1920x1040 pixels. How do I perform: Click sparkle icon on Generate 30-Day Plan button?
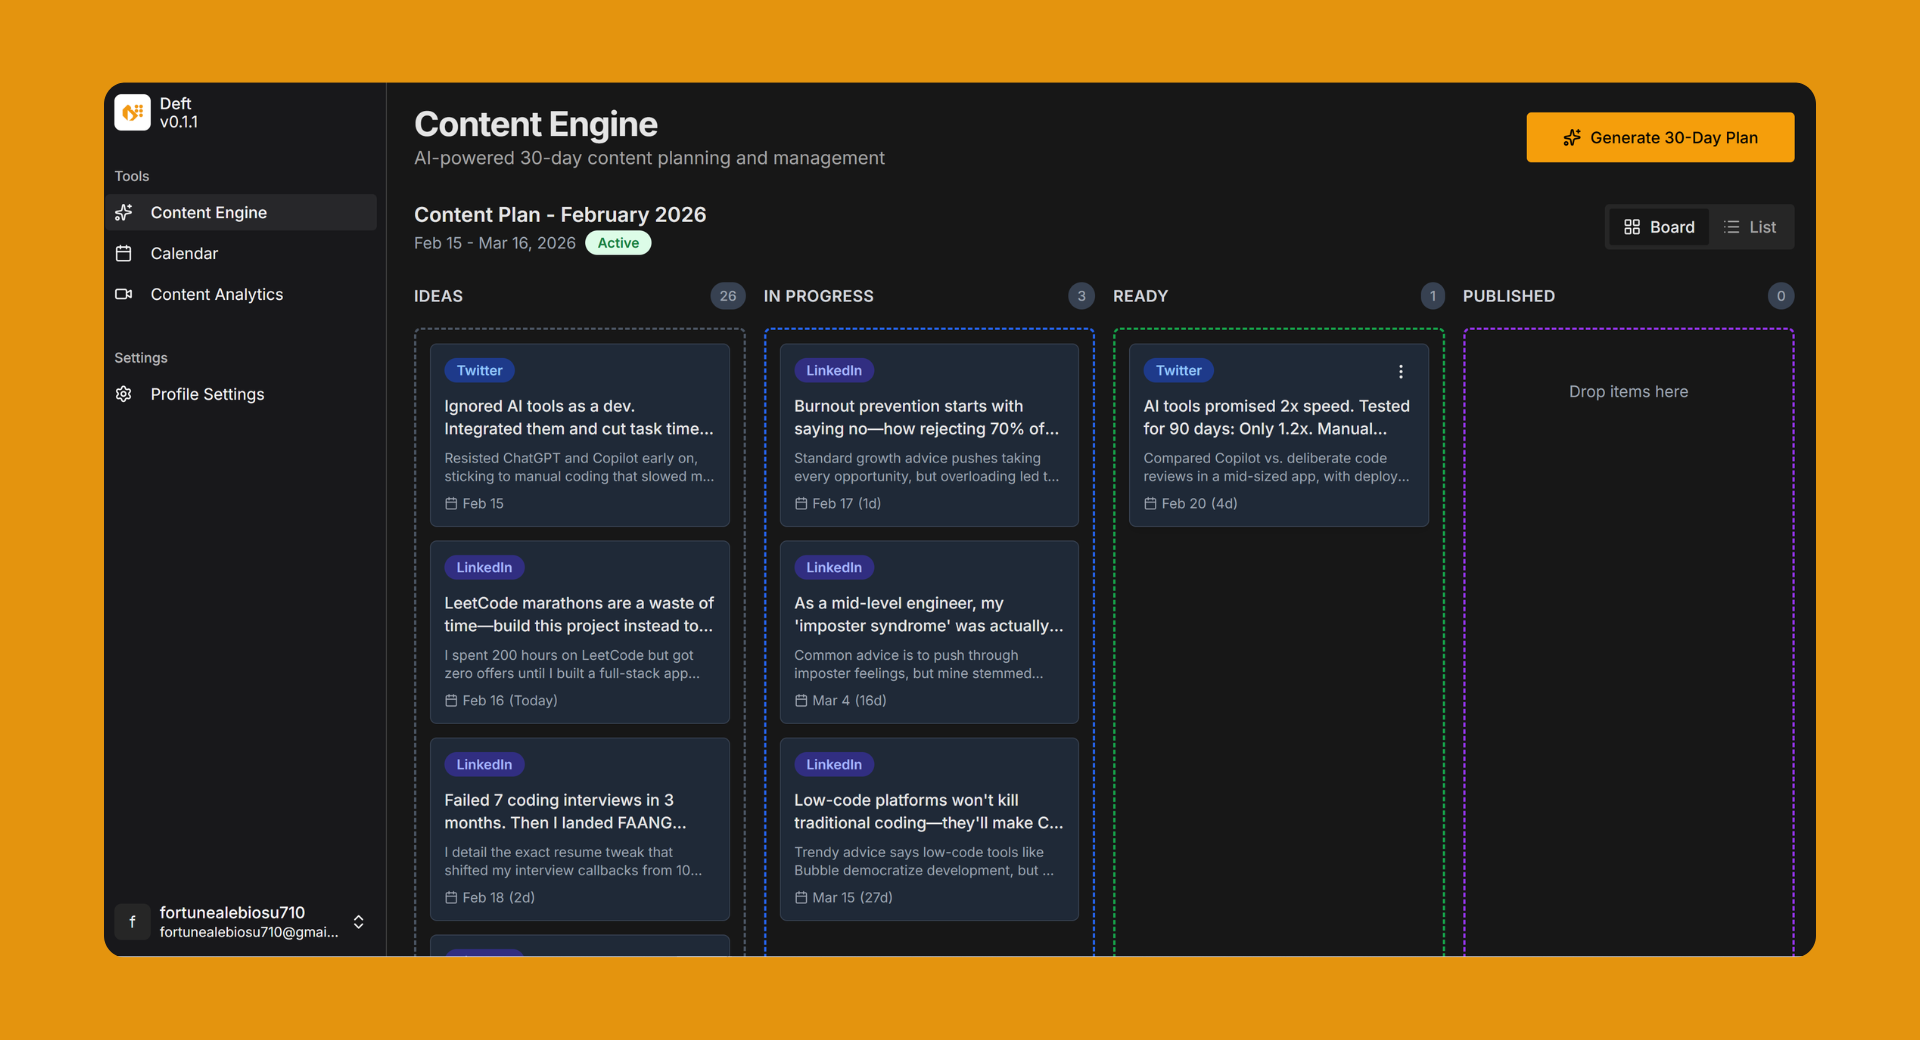click(1572, 138)
